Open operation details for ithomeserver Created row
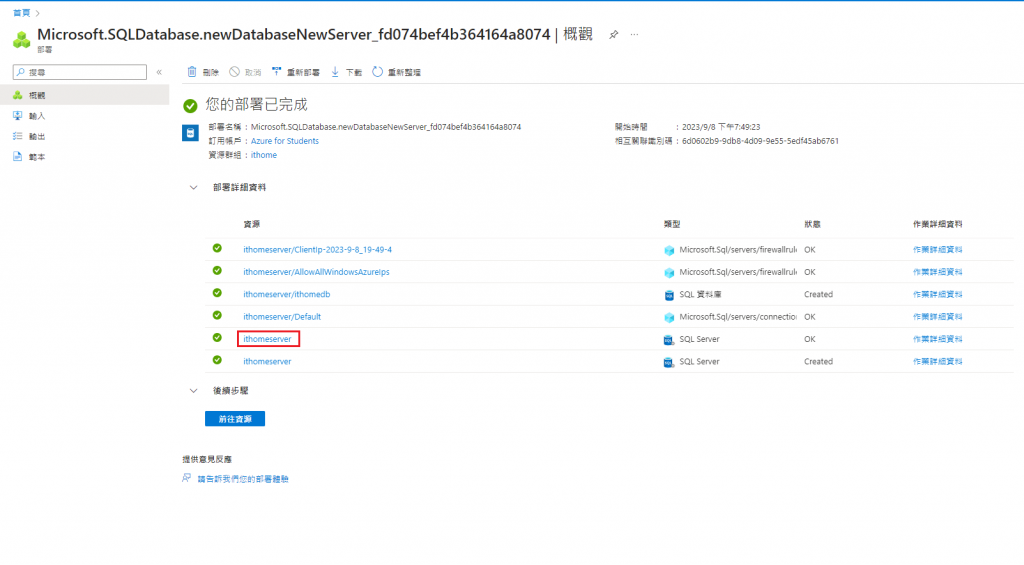The width and height of the screenshot is (1024, 565). (938, 361)
